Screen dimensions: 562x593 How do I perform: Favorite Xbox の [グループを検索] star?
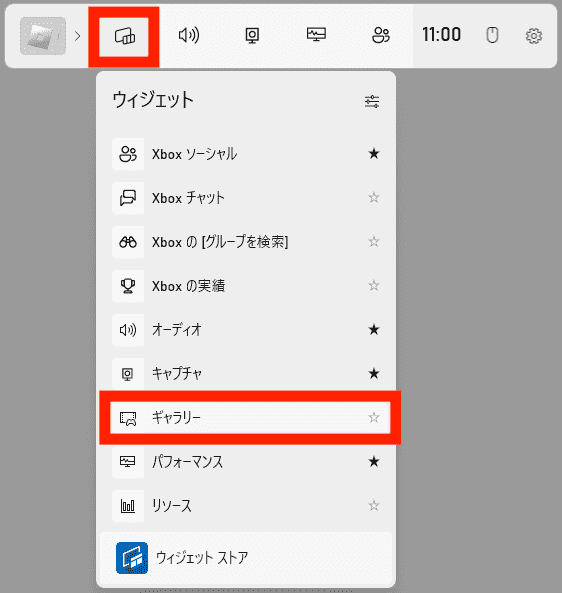[x=374, y=241]
